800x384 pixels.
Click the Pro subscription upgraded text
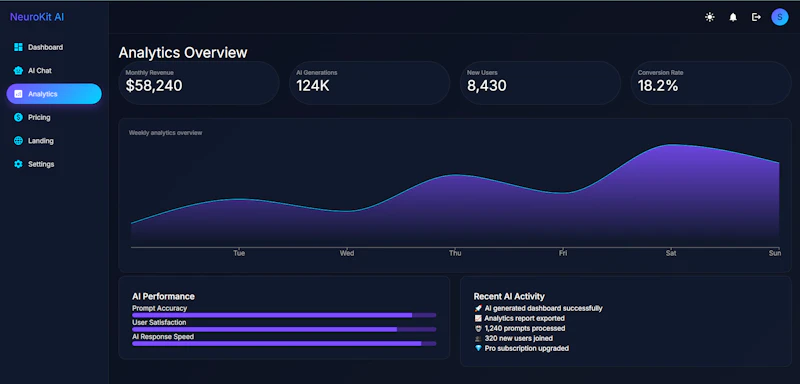click(527, 348)
